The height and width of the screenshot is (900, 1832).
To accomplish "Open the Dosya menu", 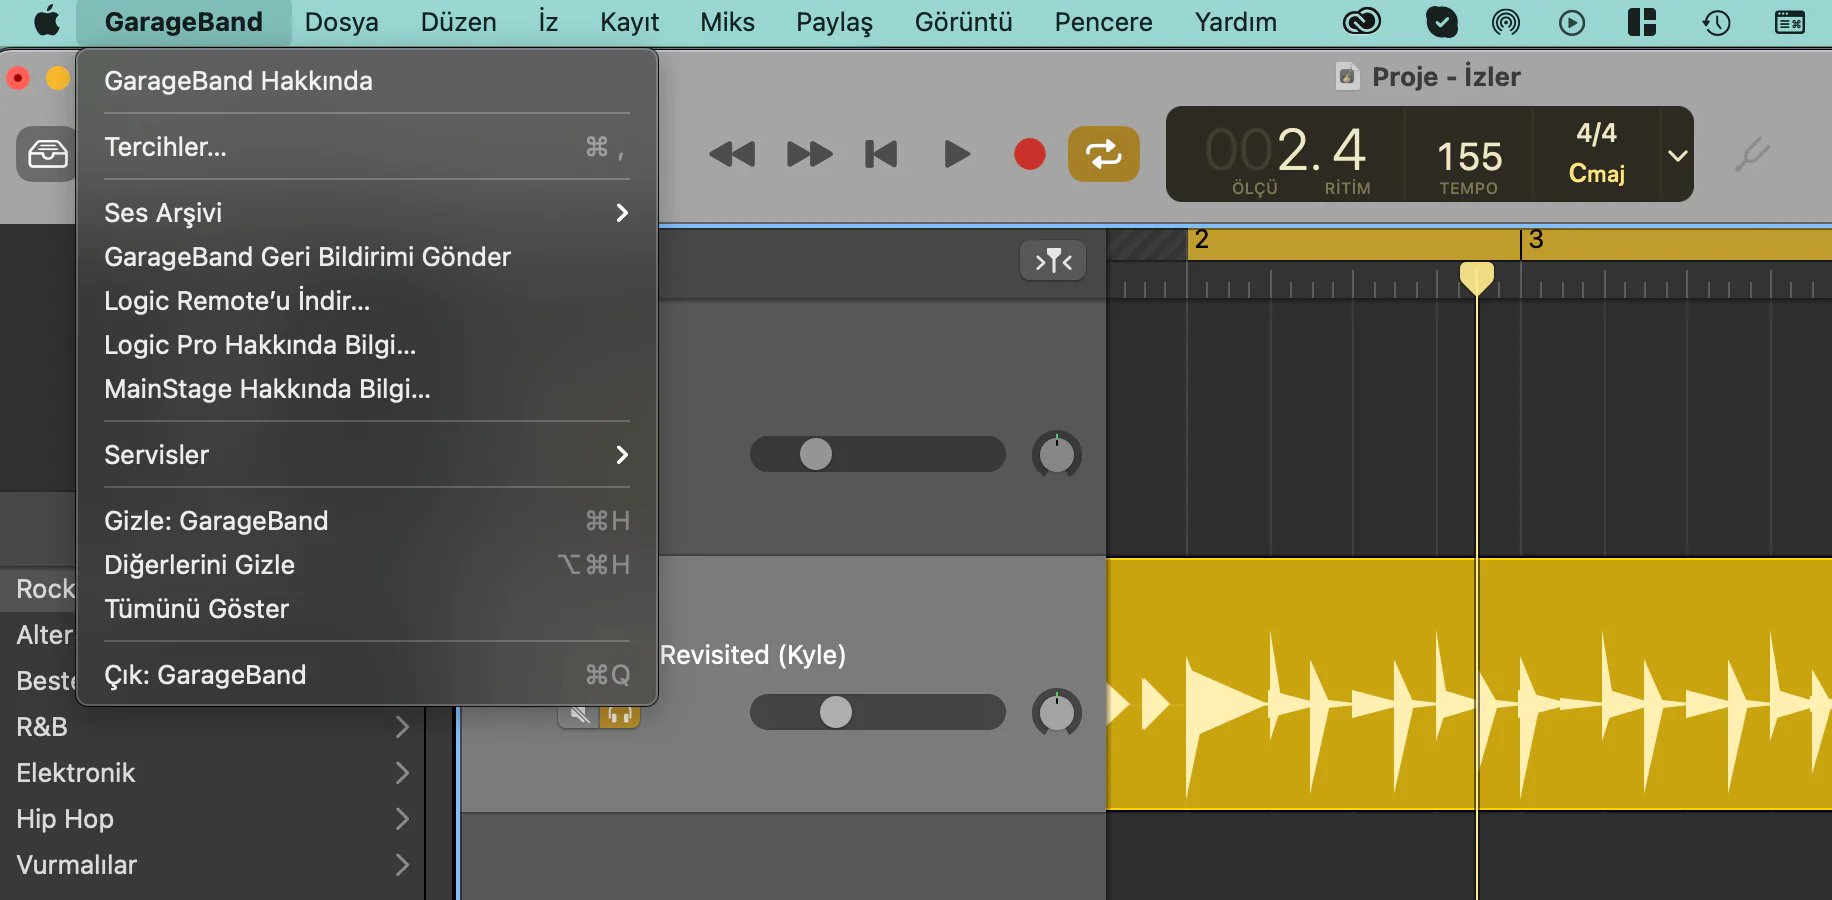I will pyautogui.click(x=341, y=22).
